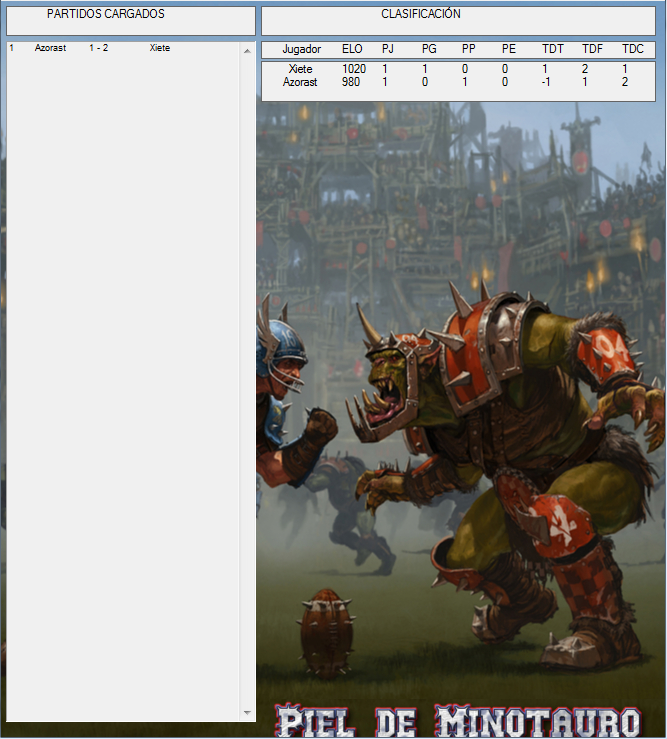Click the TDT column header
This screenshot has width=667, height=739.
coord(552,49)
